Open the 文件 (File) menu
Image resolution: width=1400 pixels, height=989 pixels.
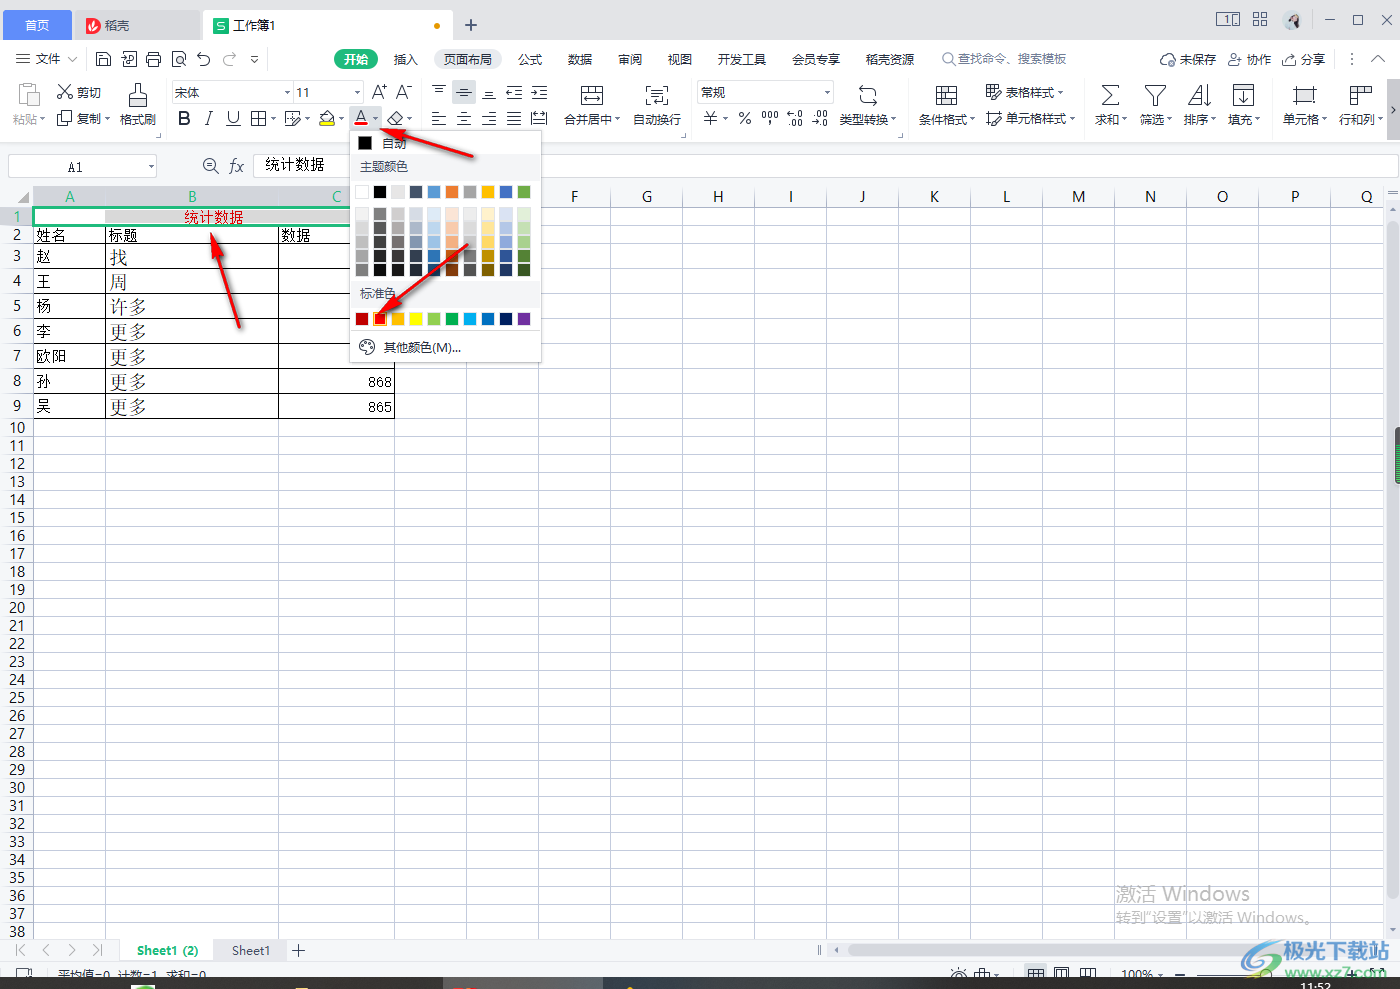point(47,60)
